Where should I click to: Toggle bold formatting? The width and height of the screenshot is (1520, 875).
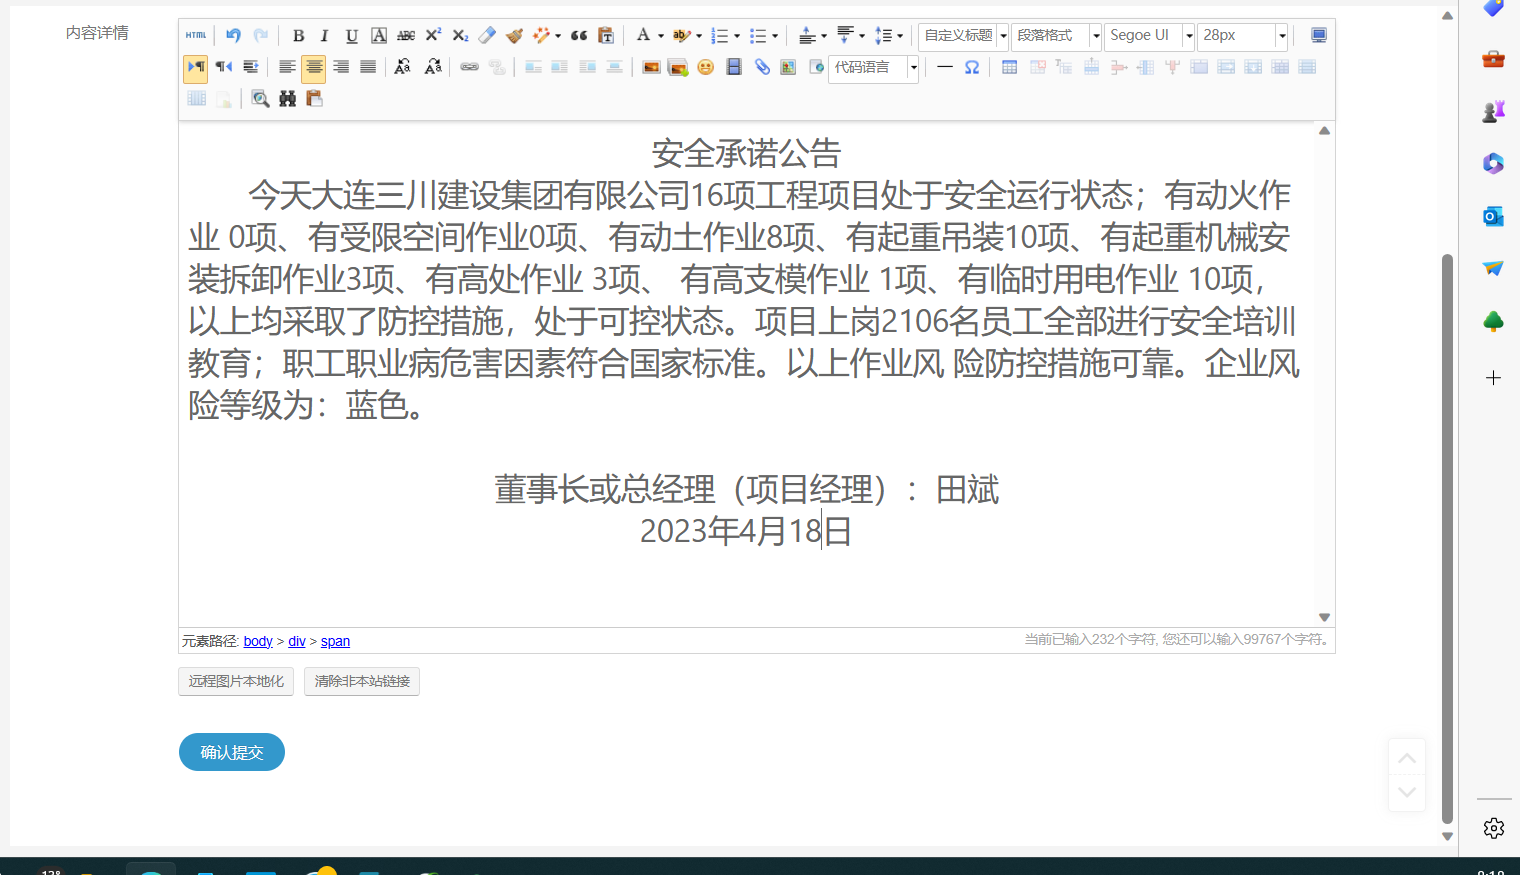pos(298,36)
